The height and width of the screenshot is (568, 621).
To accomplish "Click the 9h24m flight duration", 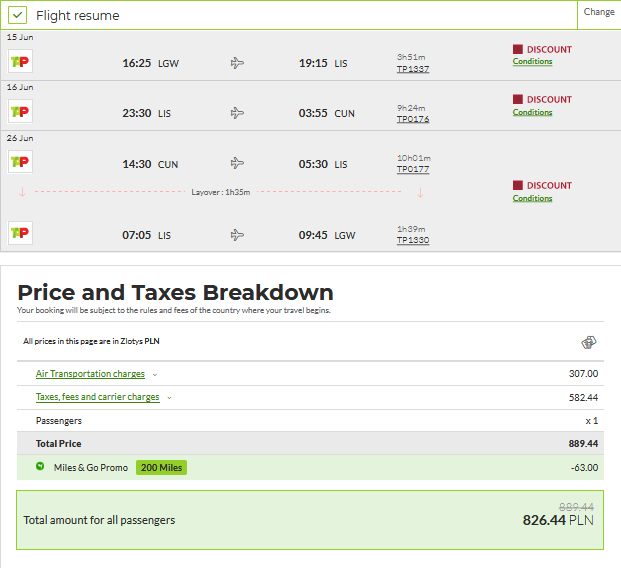I will [411, 108].
